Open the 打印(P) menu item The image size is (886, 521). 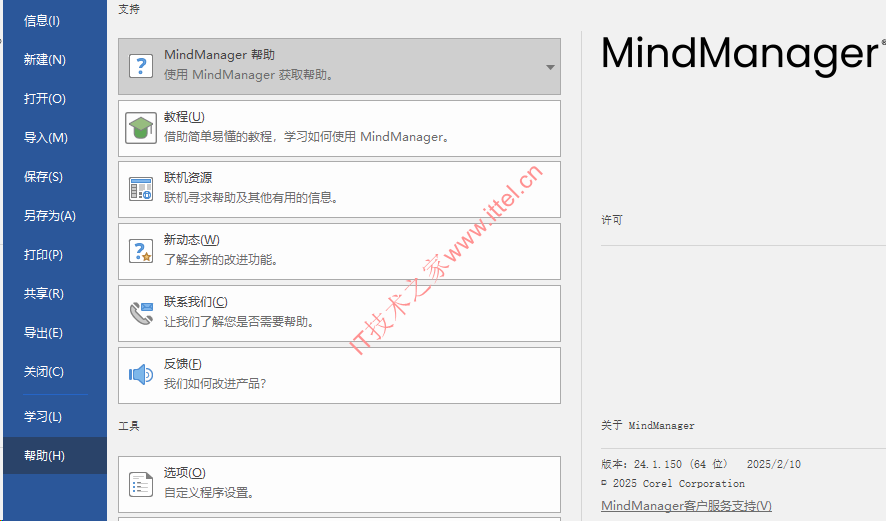(x=43, y=255)
